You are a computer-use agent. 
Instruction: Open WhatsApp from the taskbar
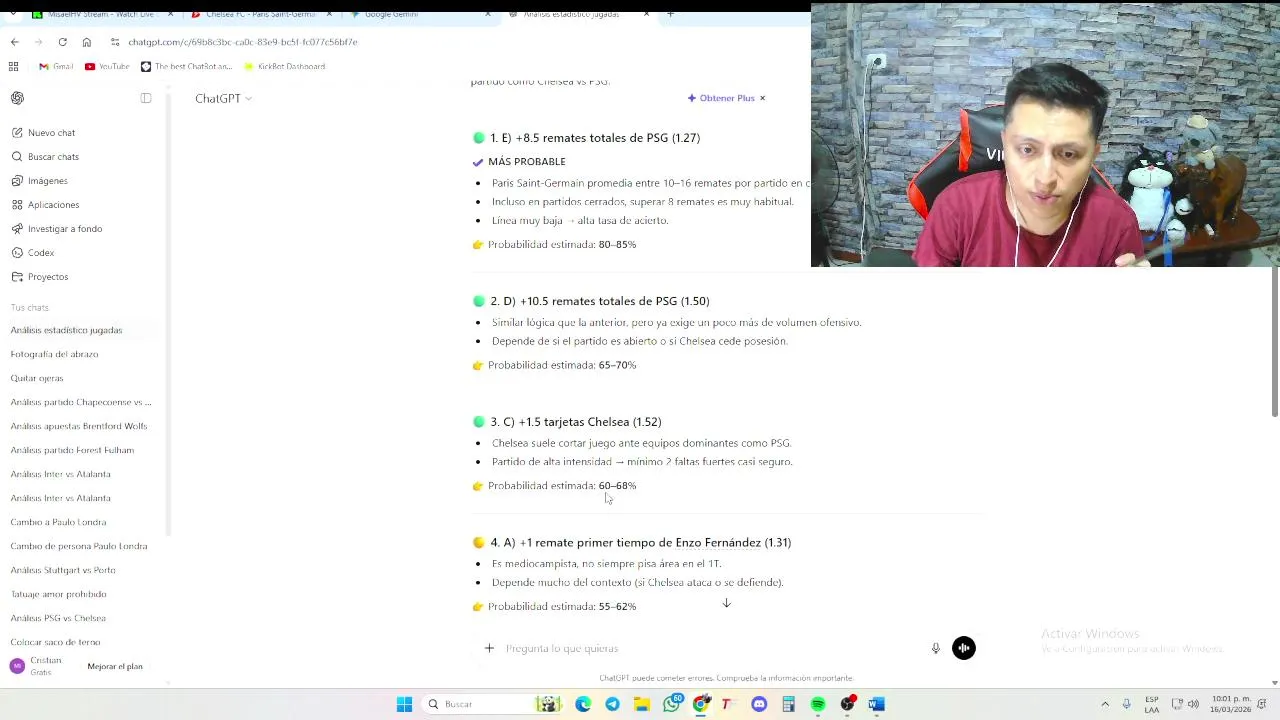click(x=672, y=704)
